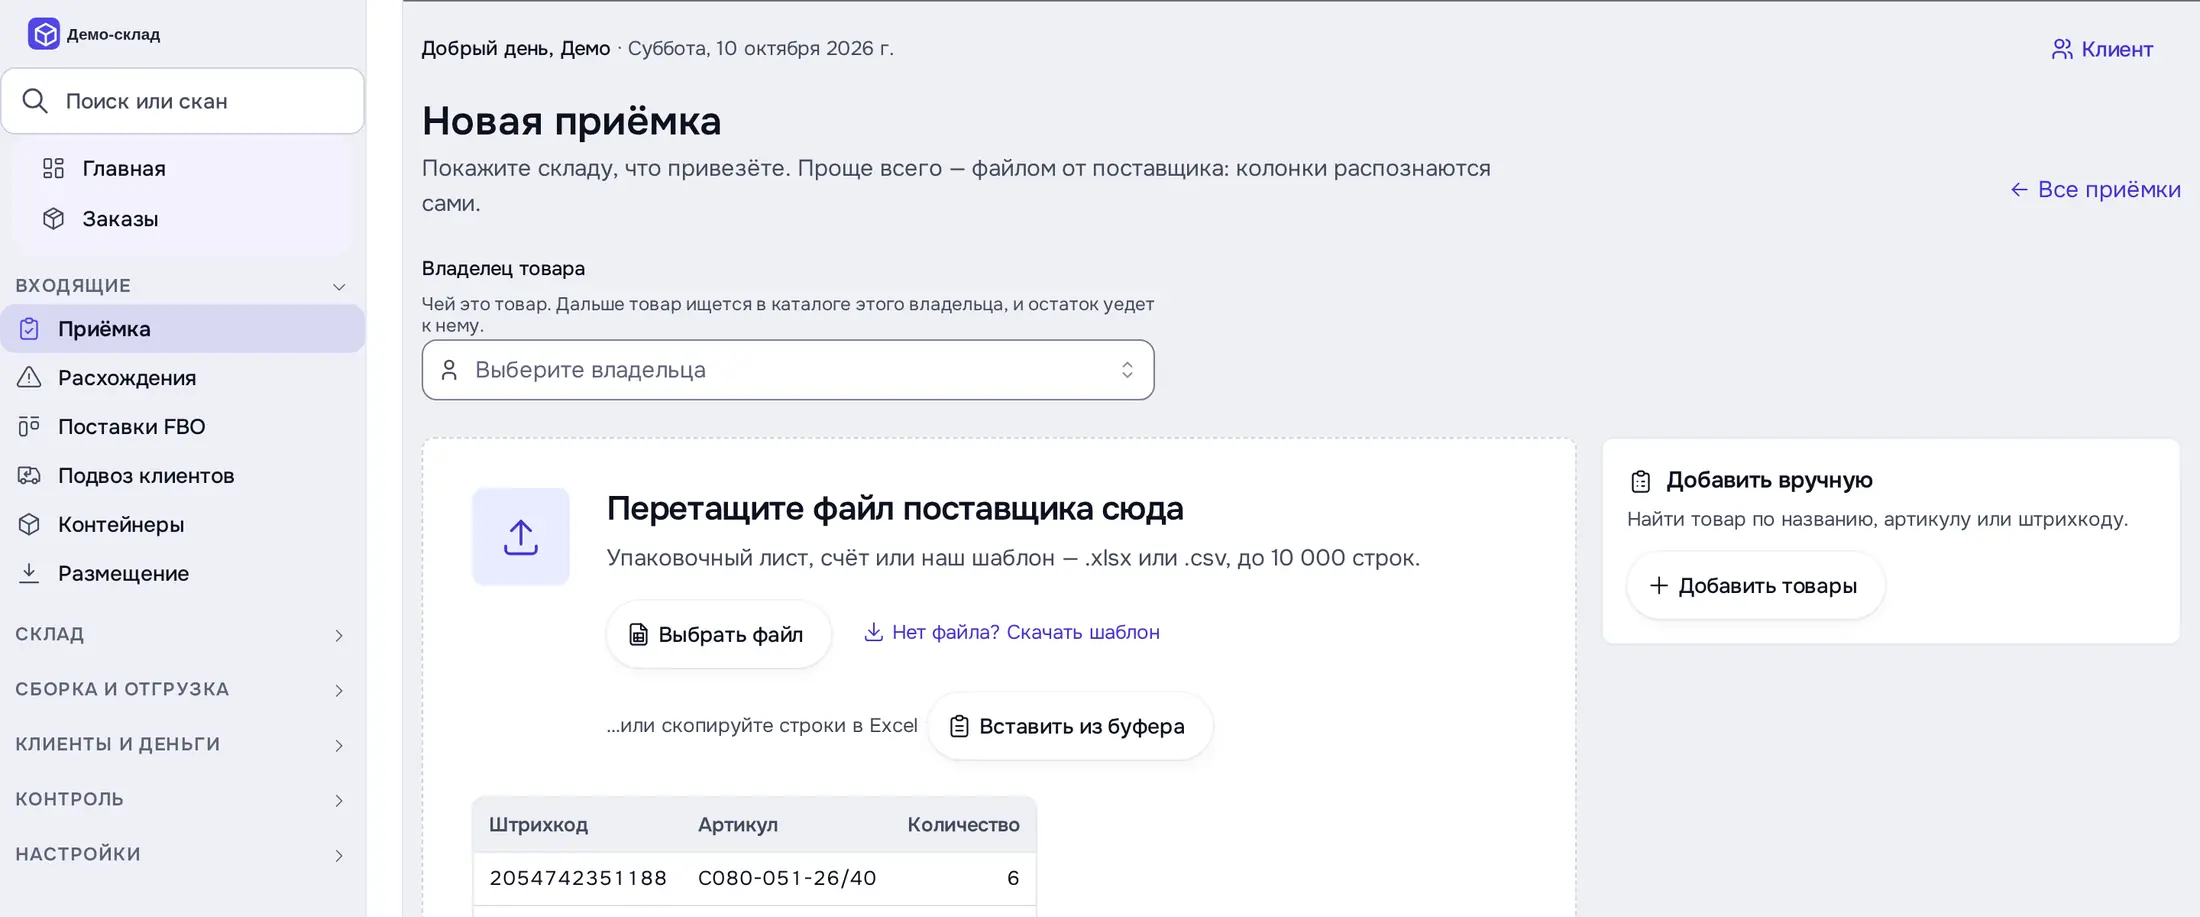Click the Расхождения warning triangle icon
The image size is (2200, 917).
[29, 378]
